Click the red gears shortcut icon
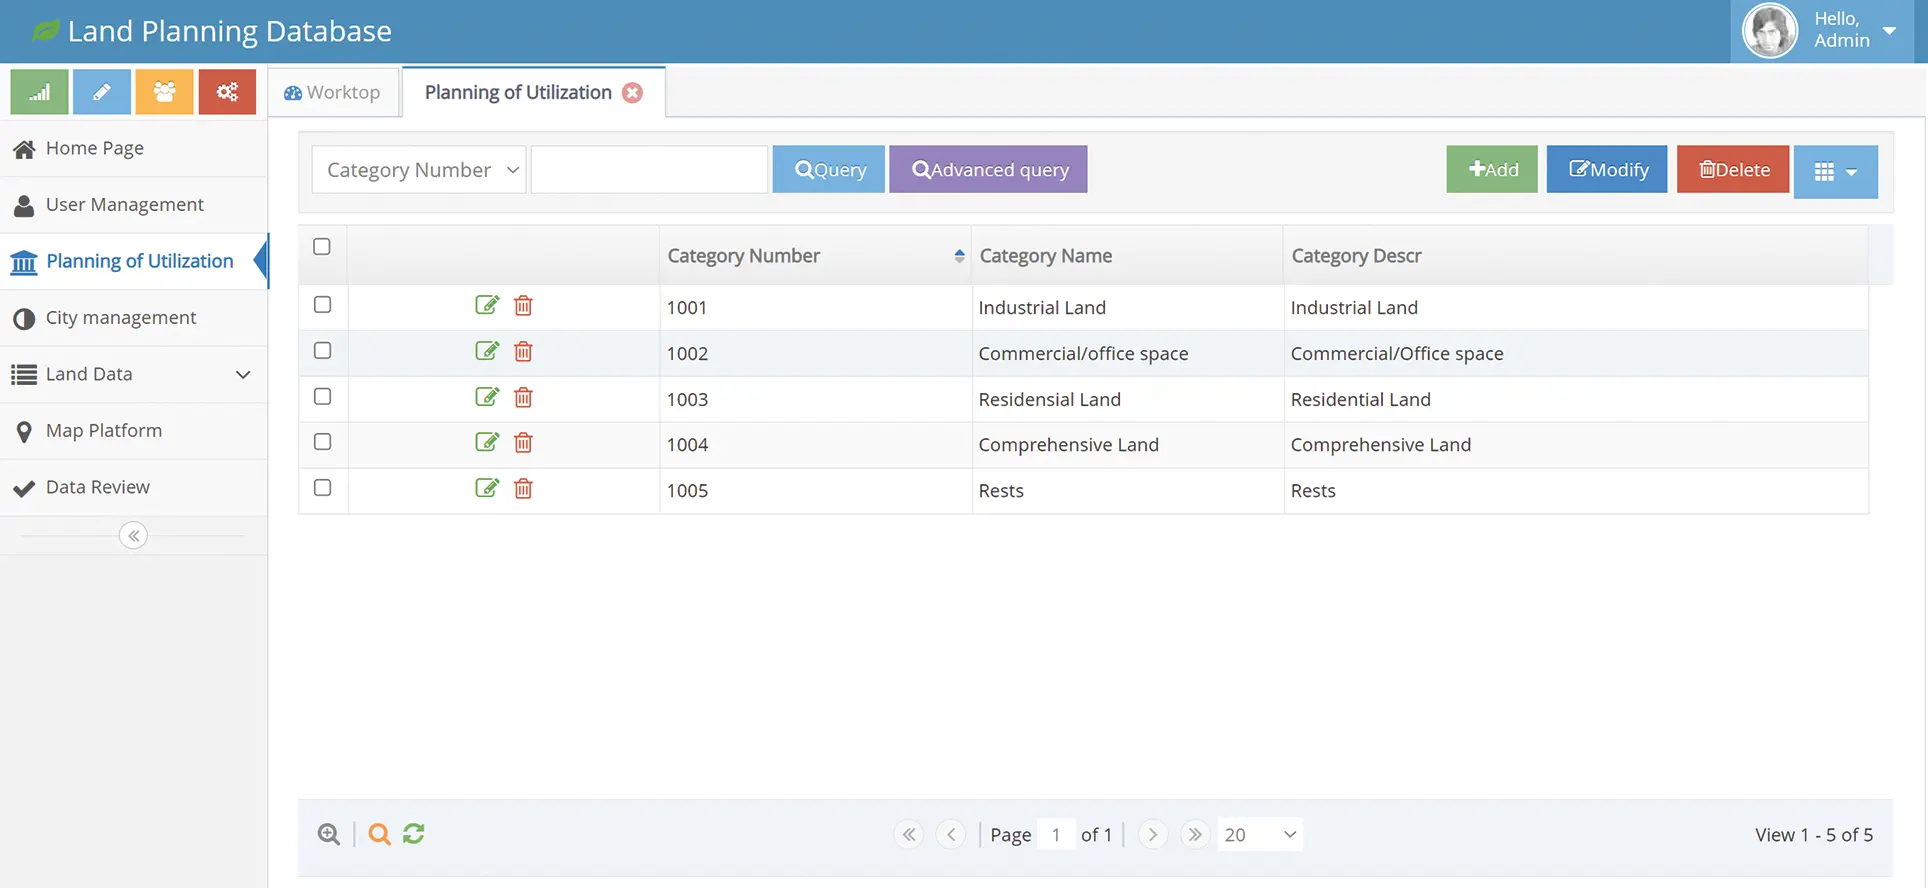The image size is (1928, 888). [227, 92]
